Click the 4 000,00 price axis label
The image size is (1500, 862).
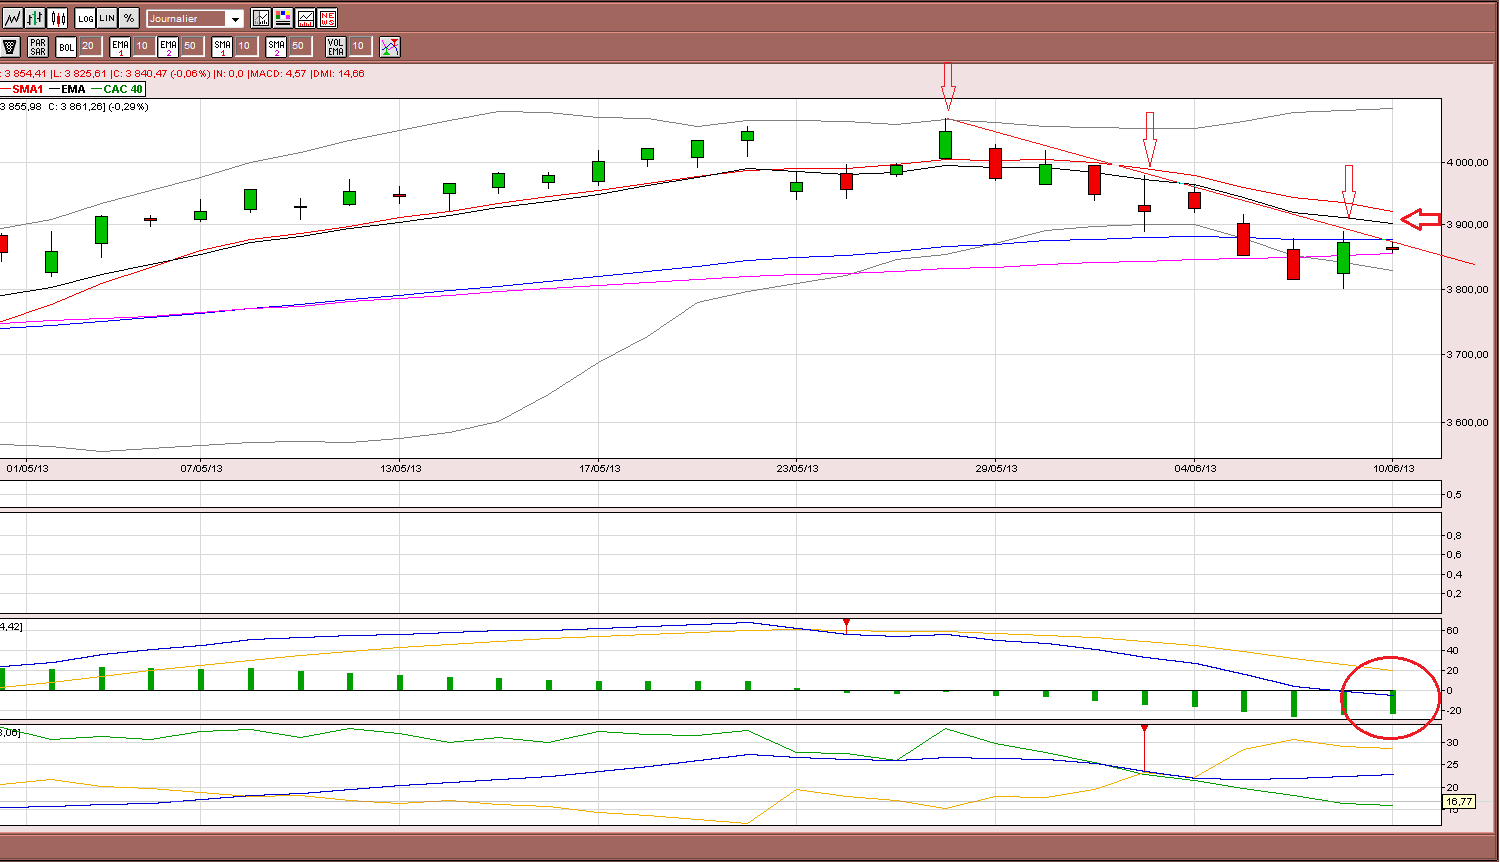pyautogui.click(x=1467, y=162)
